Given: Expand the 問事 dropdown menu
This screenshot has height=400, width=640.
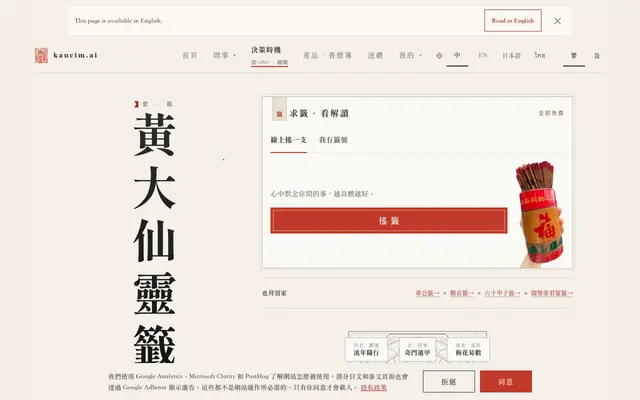Looking at the screenshot, I should click(224, 55).
